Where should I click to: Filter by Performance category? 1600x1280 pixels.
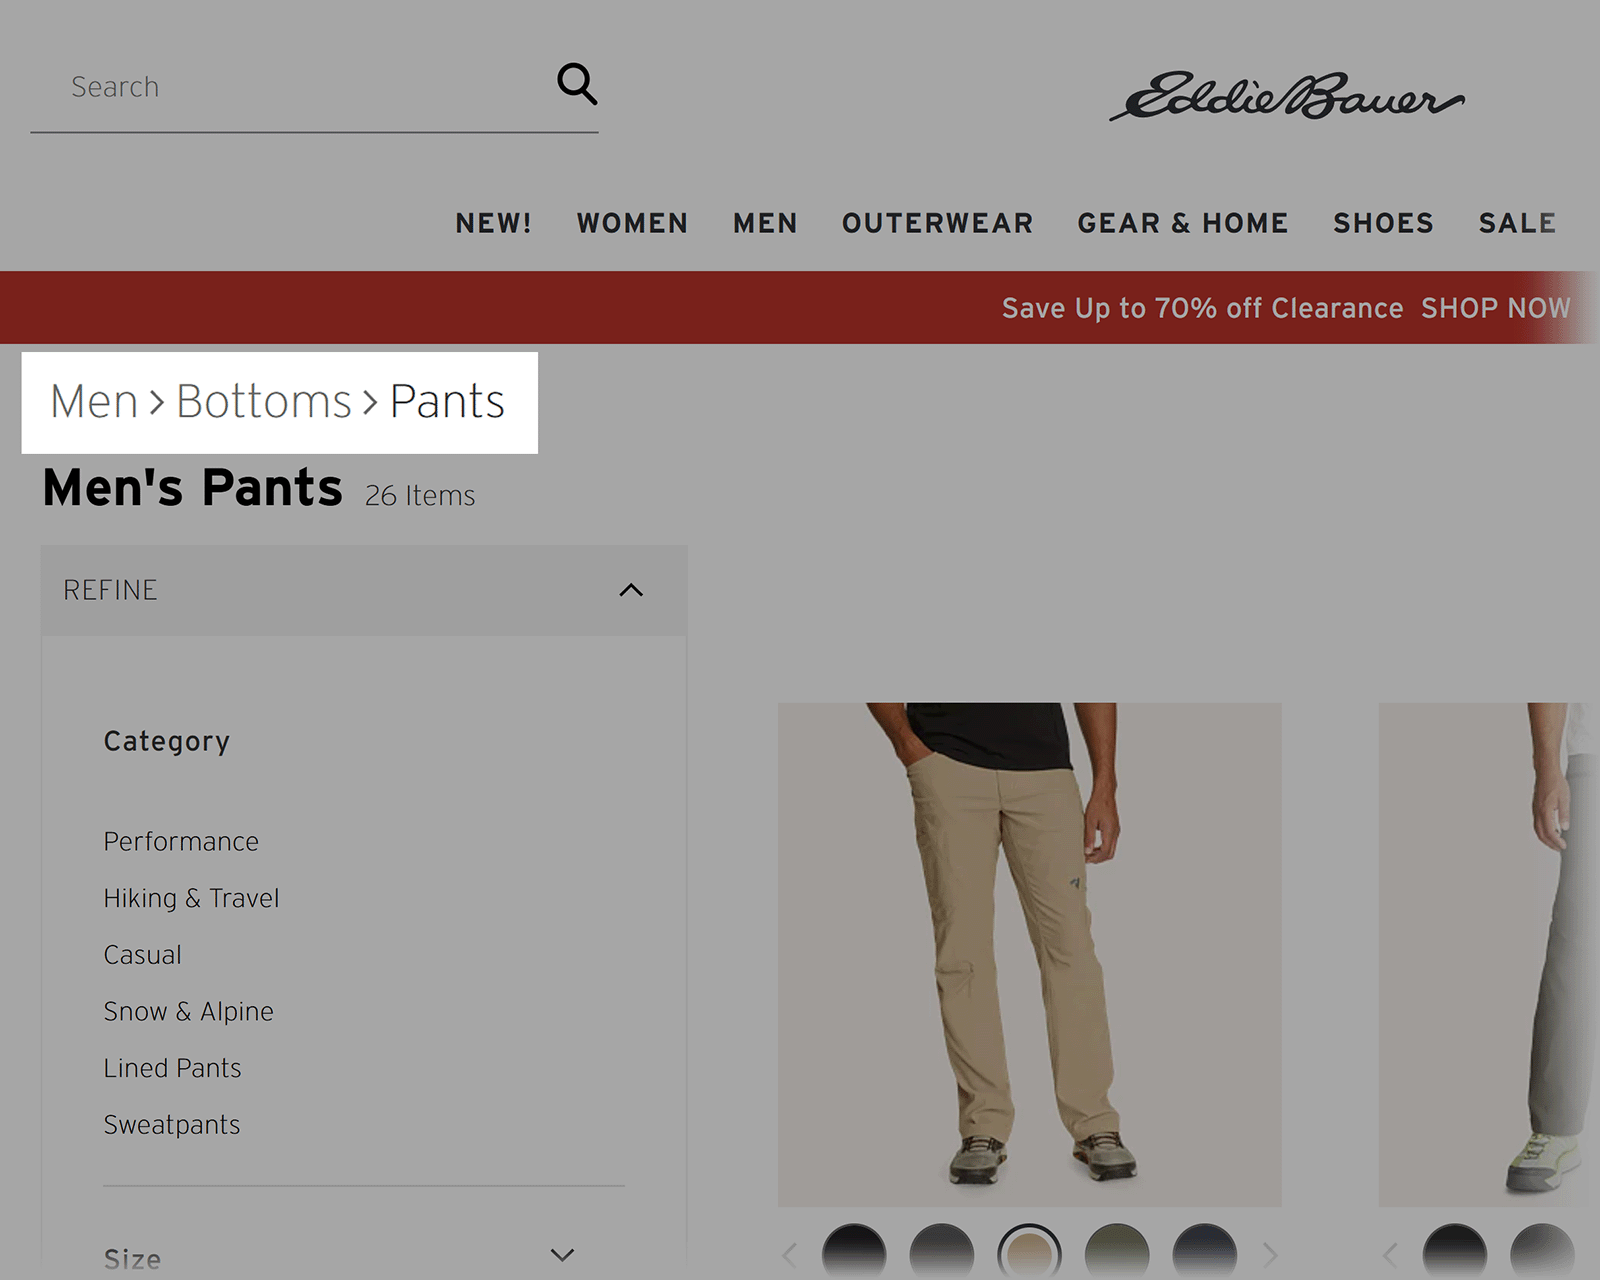[x=181, y=841]
